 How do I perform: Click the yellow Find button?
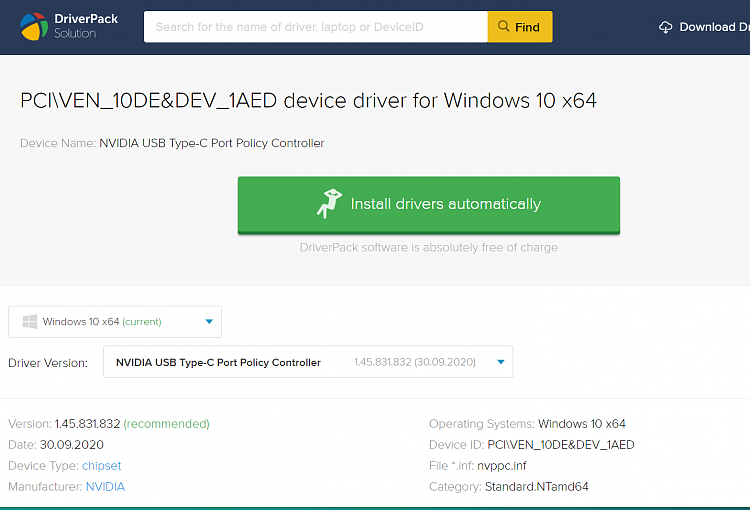click(520, 27)
